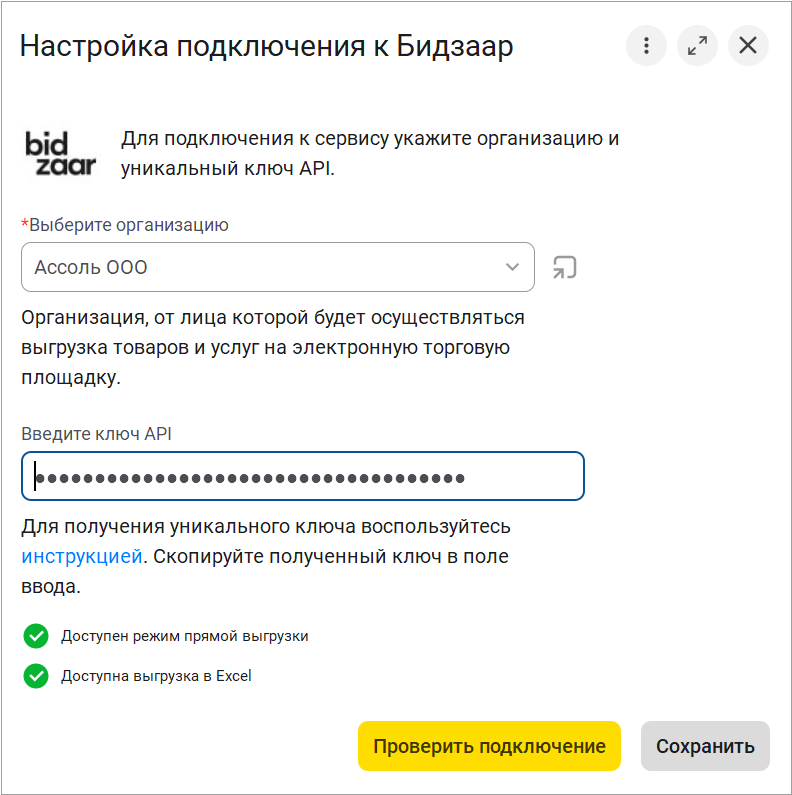
Task: Open the three-dot more options menu
Action: [646, 46]
